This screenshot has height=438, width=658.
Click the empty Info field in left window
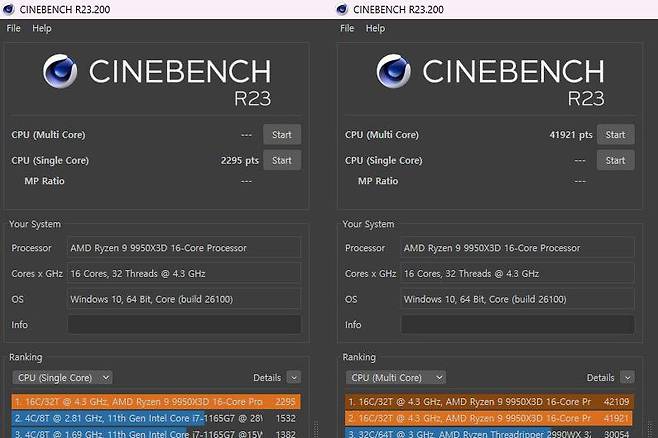pos(184,324)
